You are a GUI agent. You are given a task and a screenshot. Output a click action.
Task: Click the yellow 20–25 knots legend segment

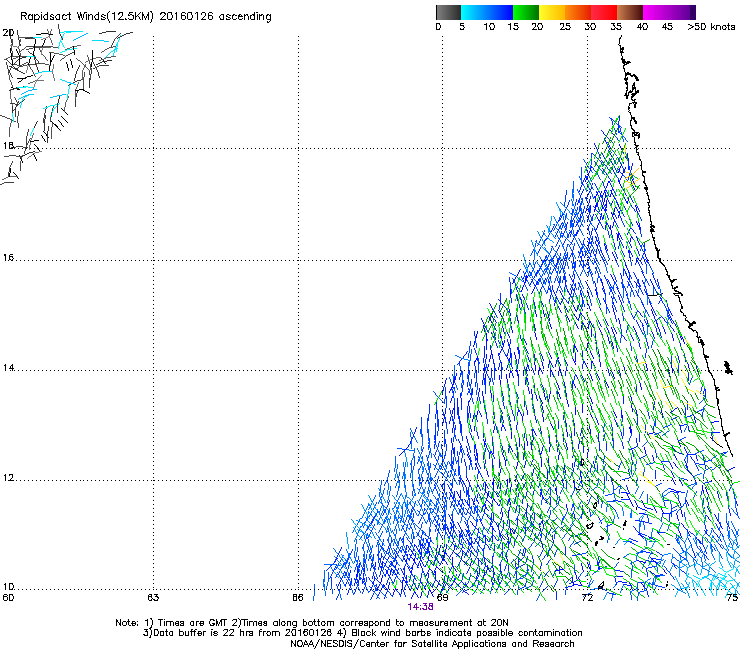point(552,12)
